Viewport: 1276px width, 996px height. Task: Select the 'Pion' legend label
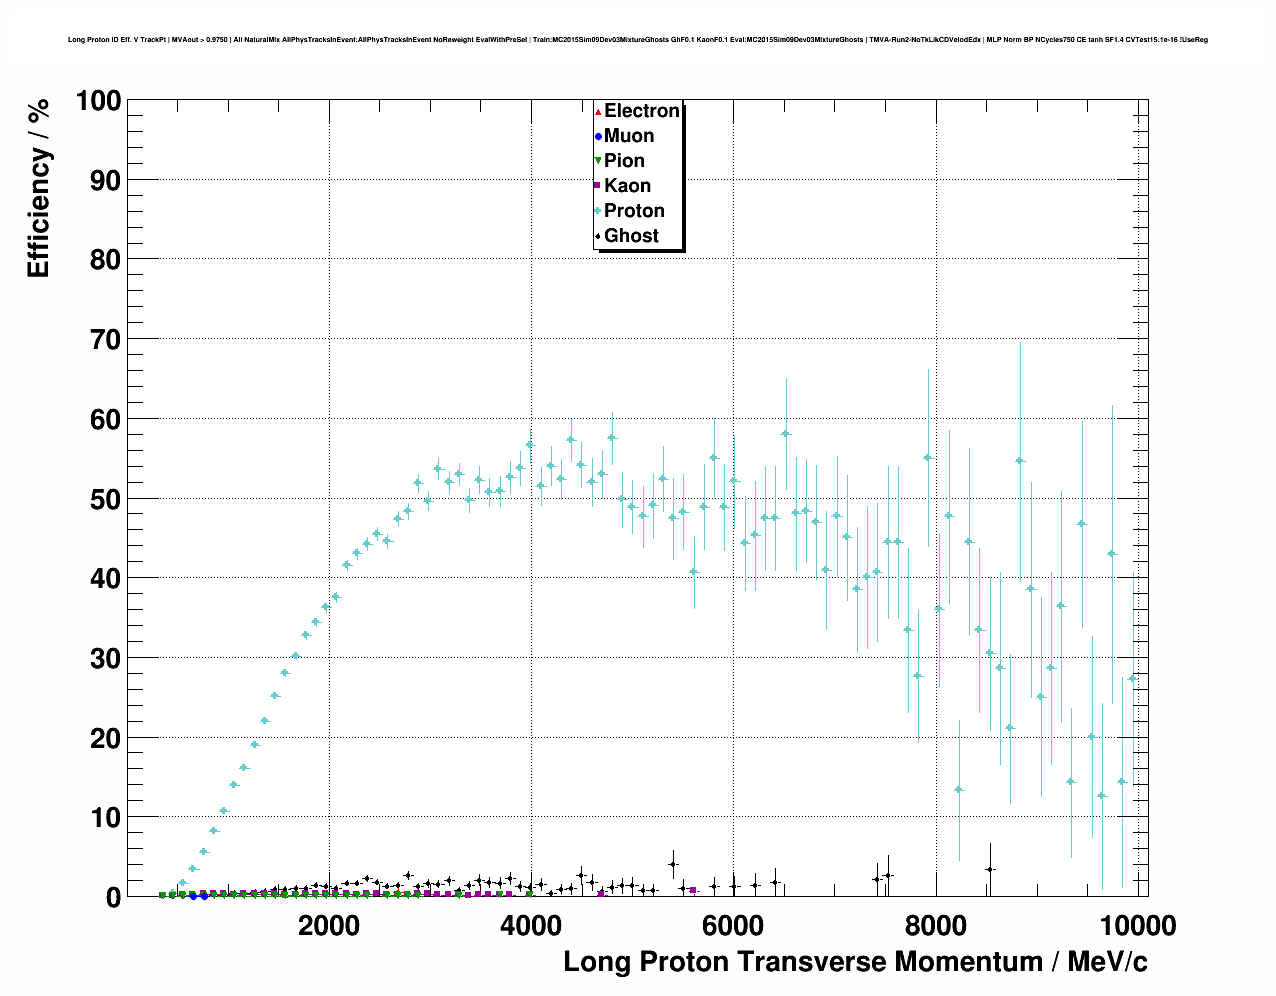click(x=625, y=161)
